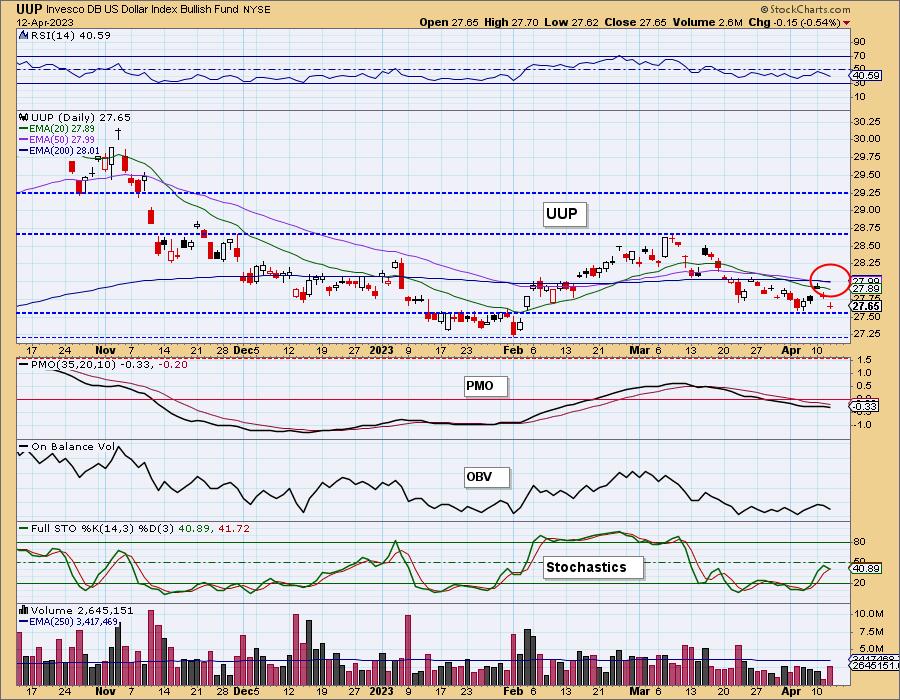
Task: Click the Invesco DB US Dollar Index Bullish Fund name
Action: [x=142, y=10]
